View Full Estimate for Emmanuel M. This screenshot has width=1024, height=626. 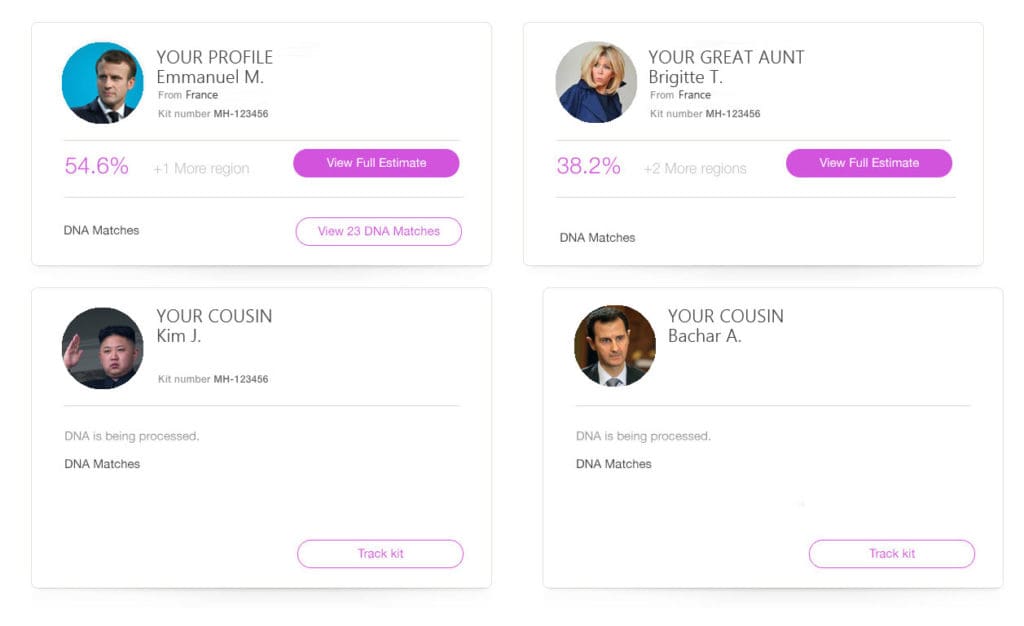pyautogui.click(x=376, y=163)
